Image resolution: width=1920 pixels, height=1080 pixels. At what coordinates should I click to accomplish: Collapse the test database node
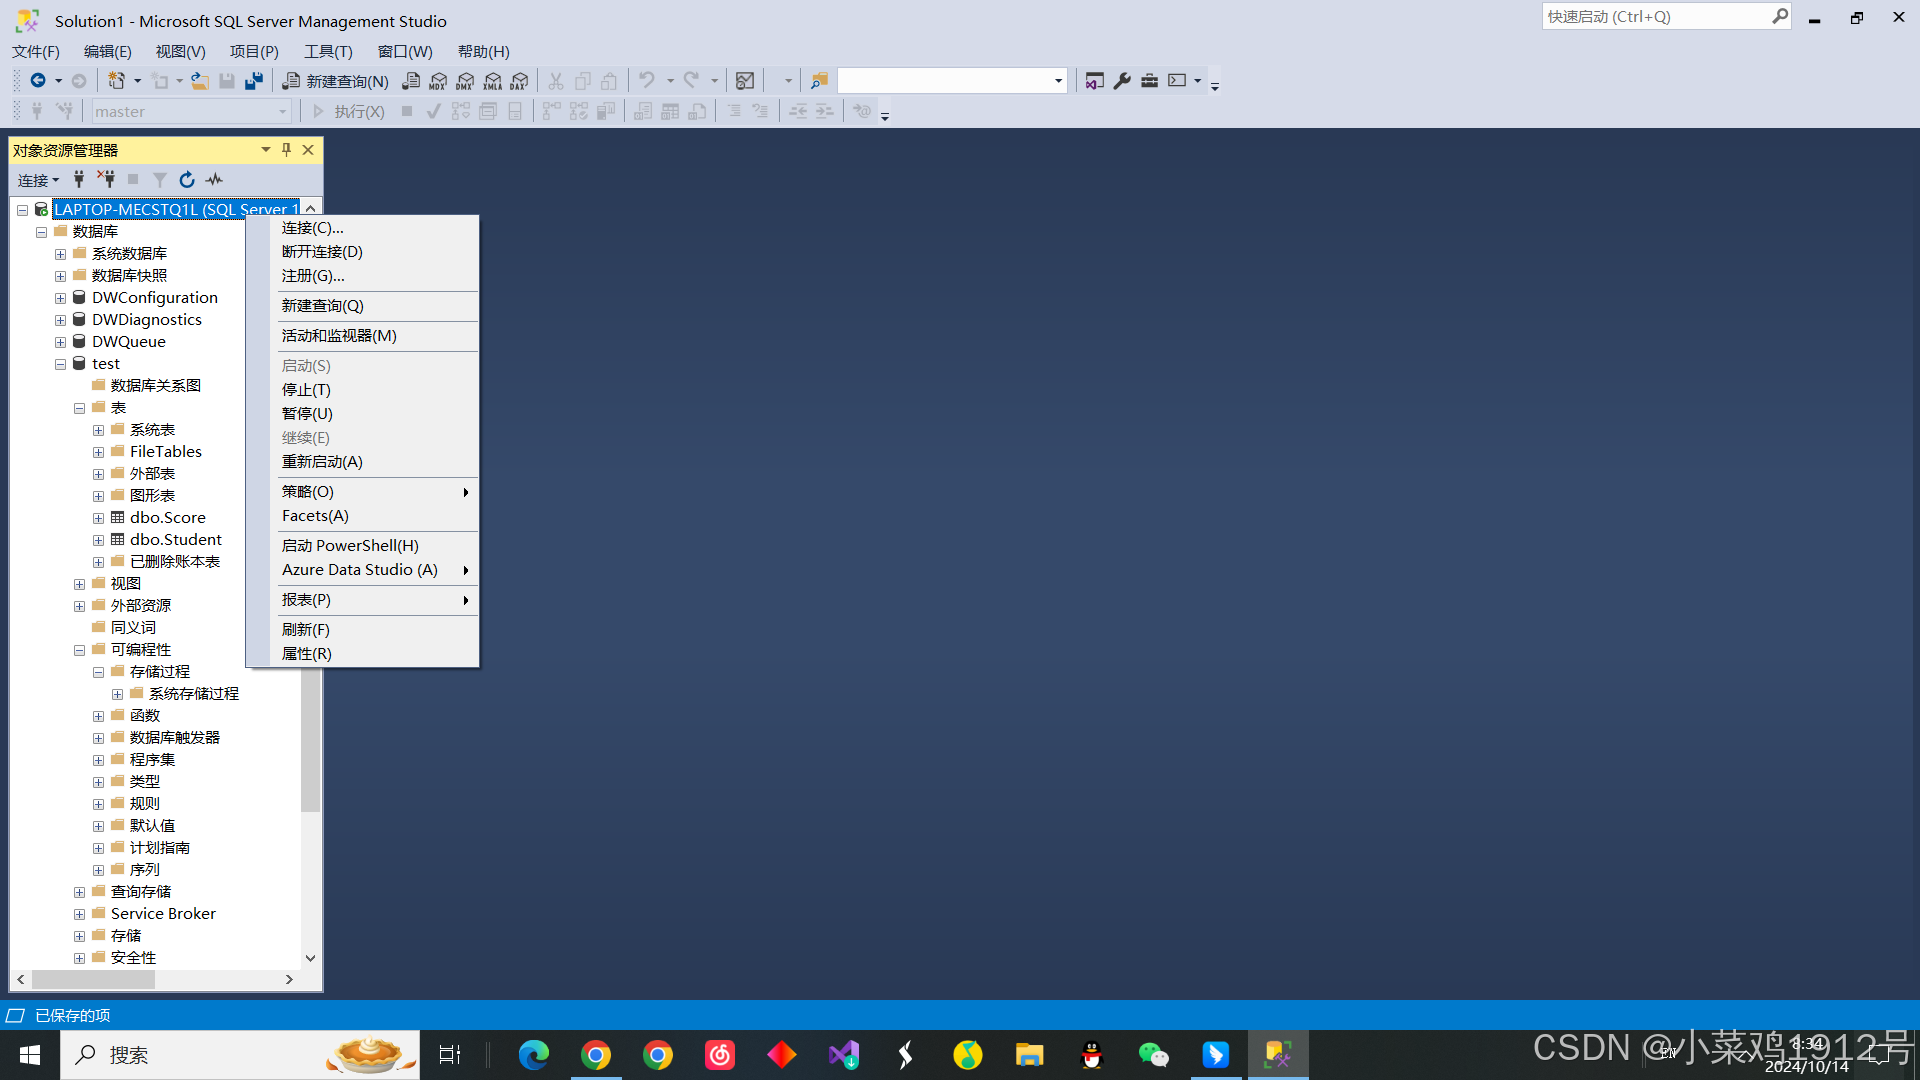tap(60, 364)
